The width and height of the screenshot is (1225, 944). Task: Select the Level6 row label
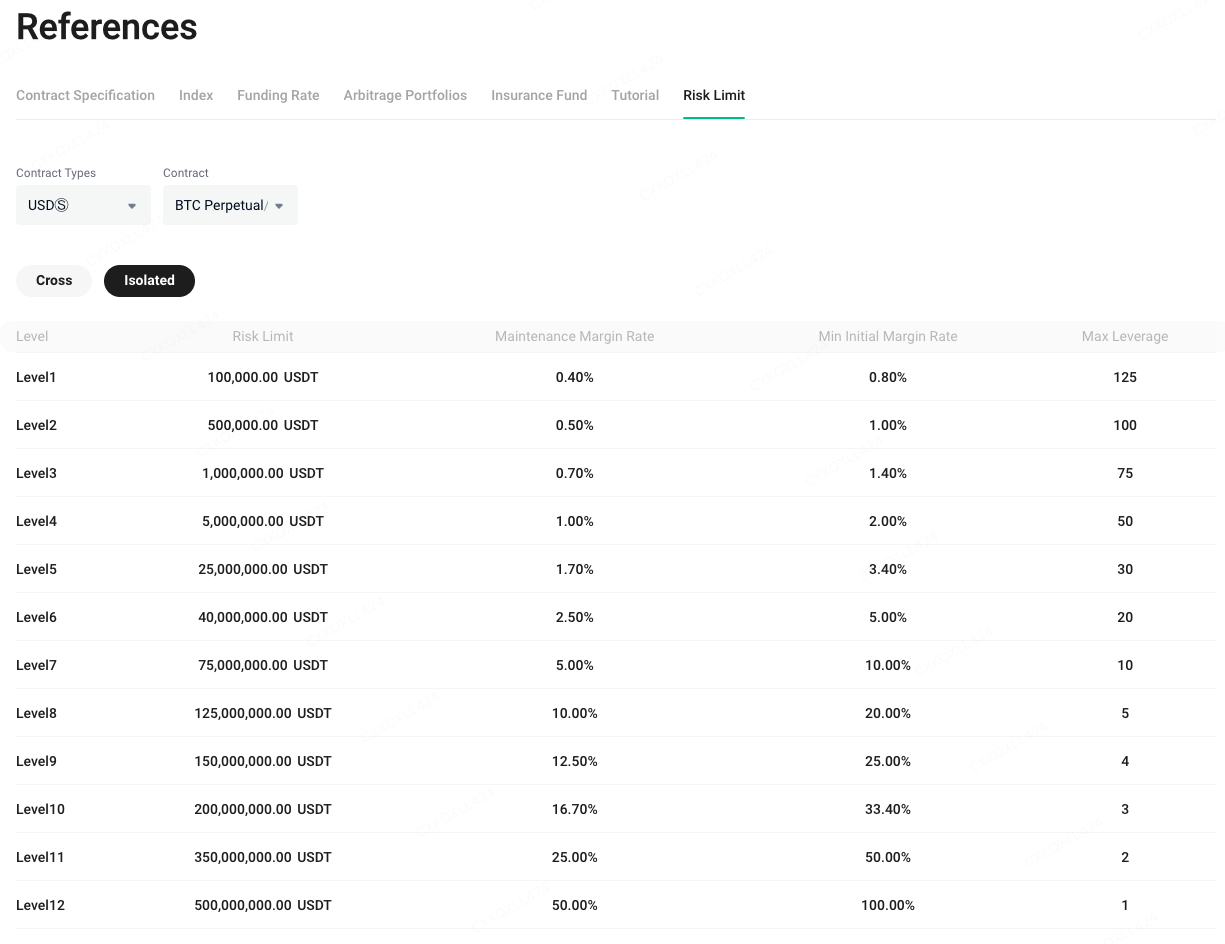point(36,617)
